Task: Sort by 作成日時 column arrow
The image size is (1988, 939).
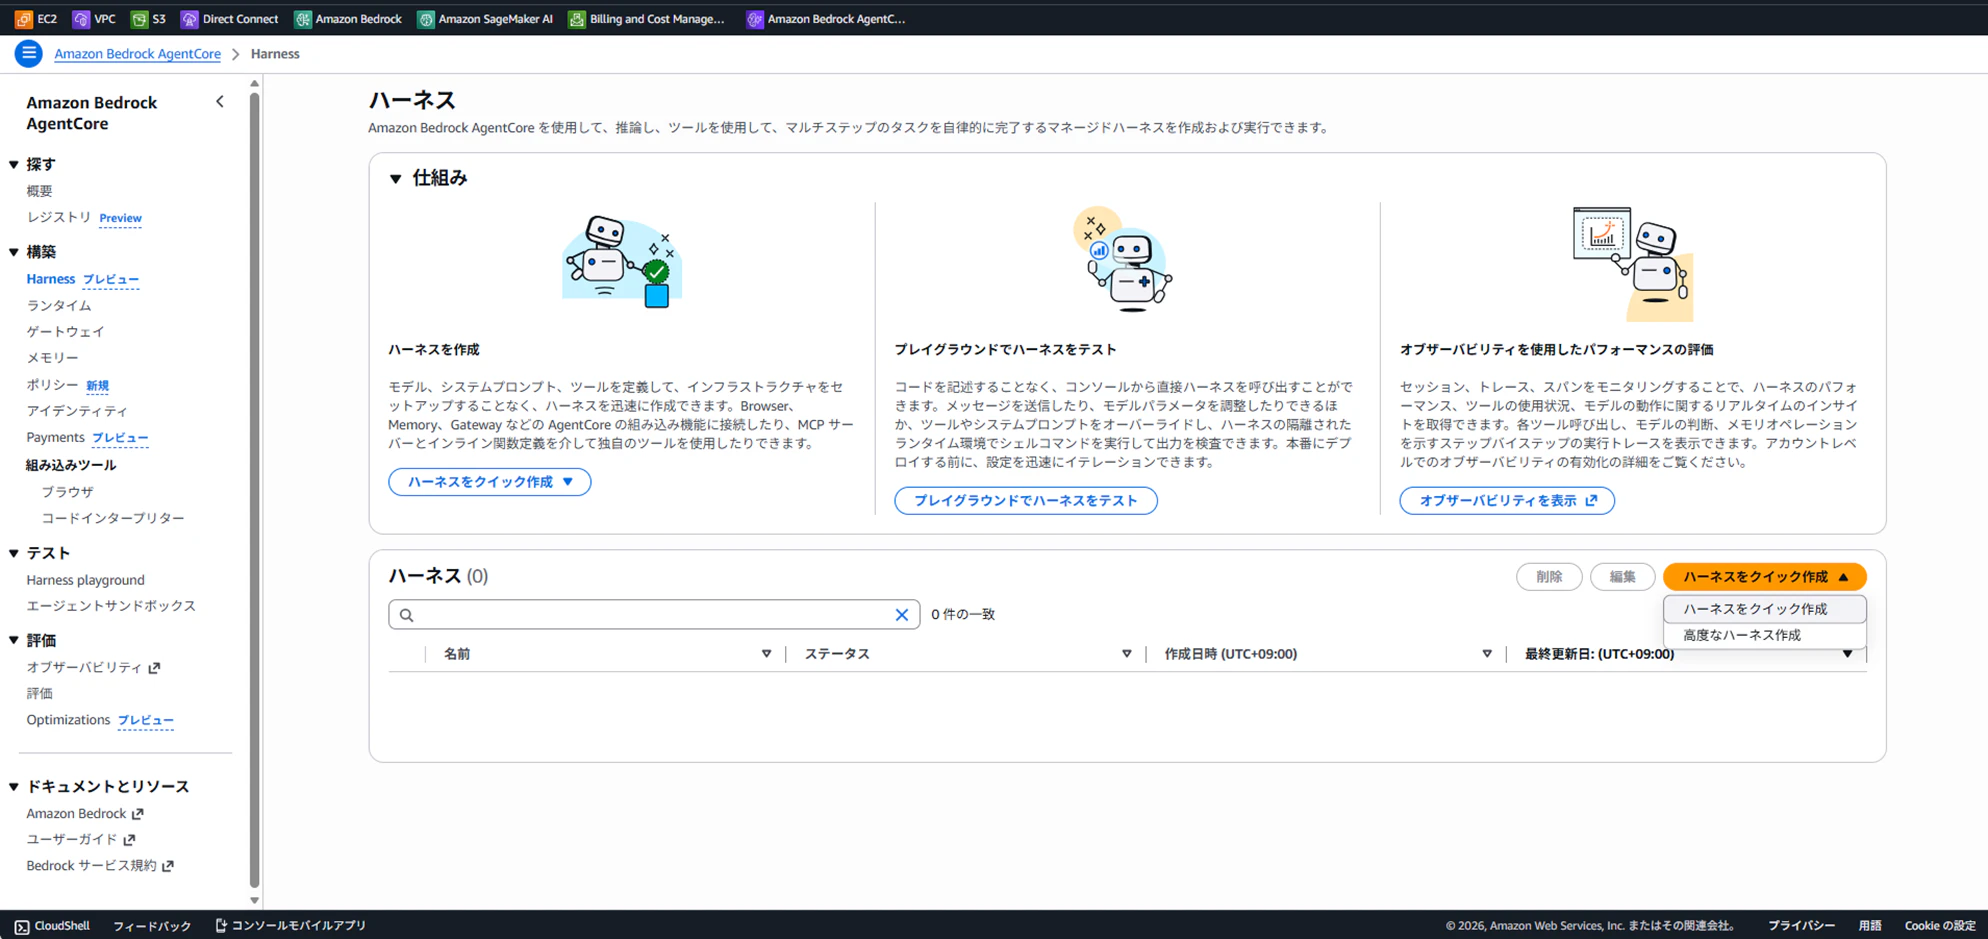Action: coord(1487,654)
